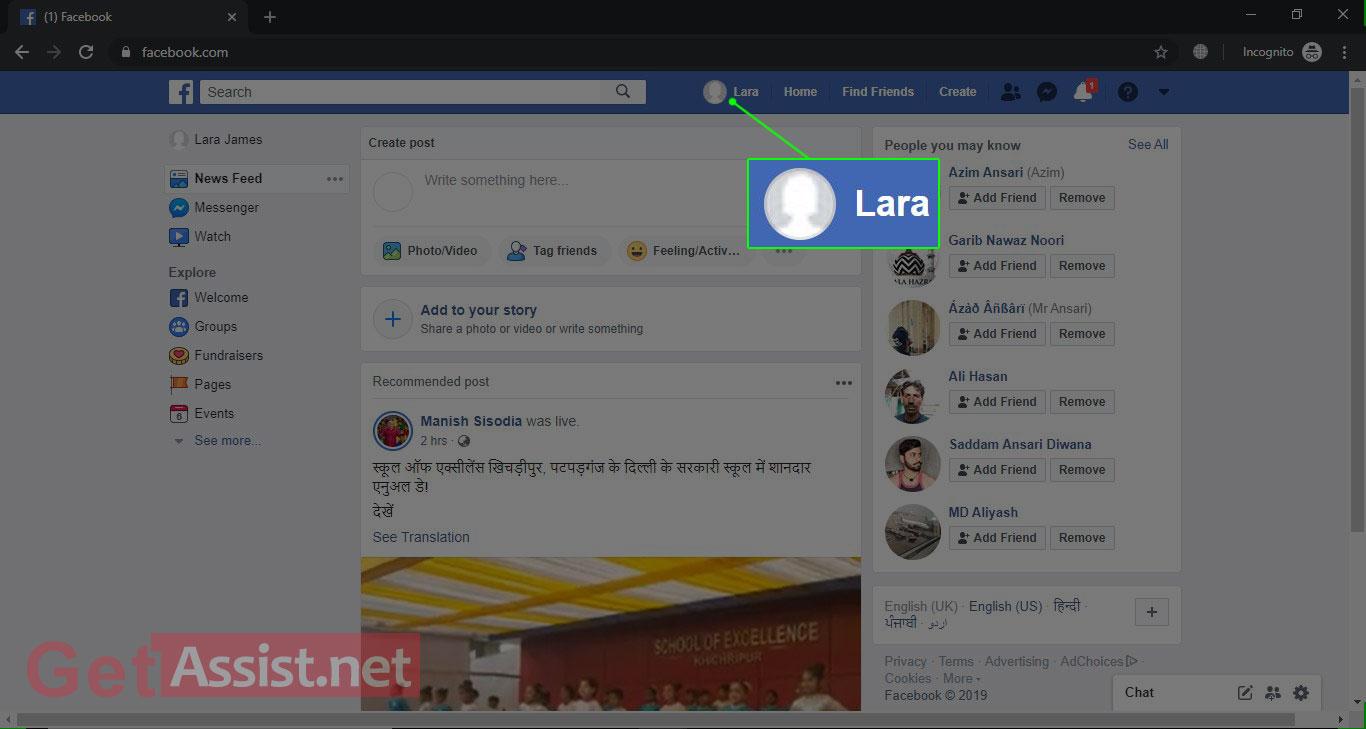
Task: Open the Chat panel
Action: 1139,692
